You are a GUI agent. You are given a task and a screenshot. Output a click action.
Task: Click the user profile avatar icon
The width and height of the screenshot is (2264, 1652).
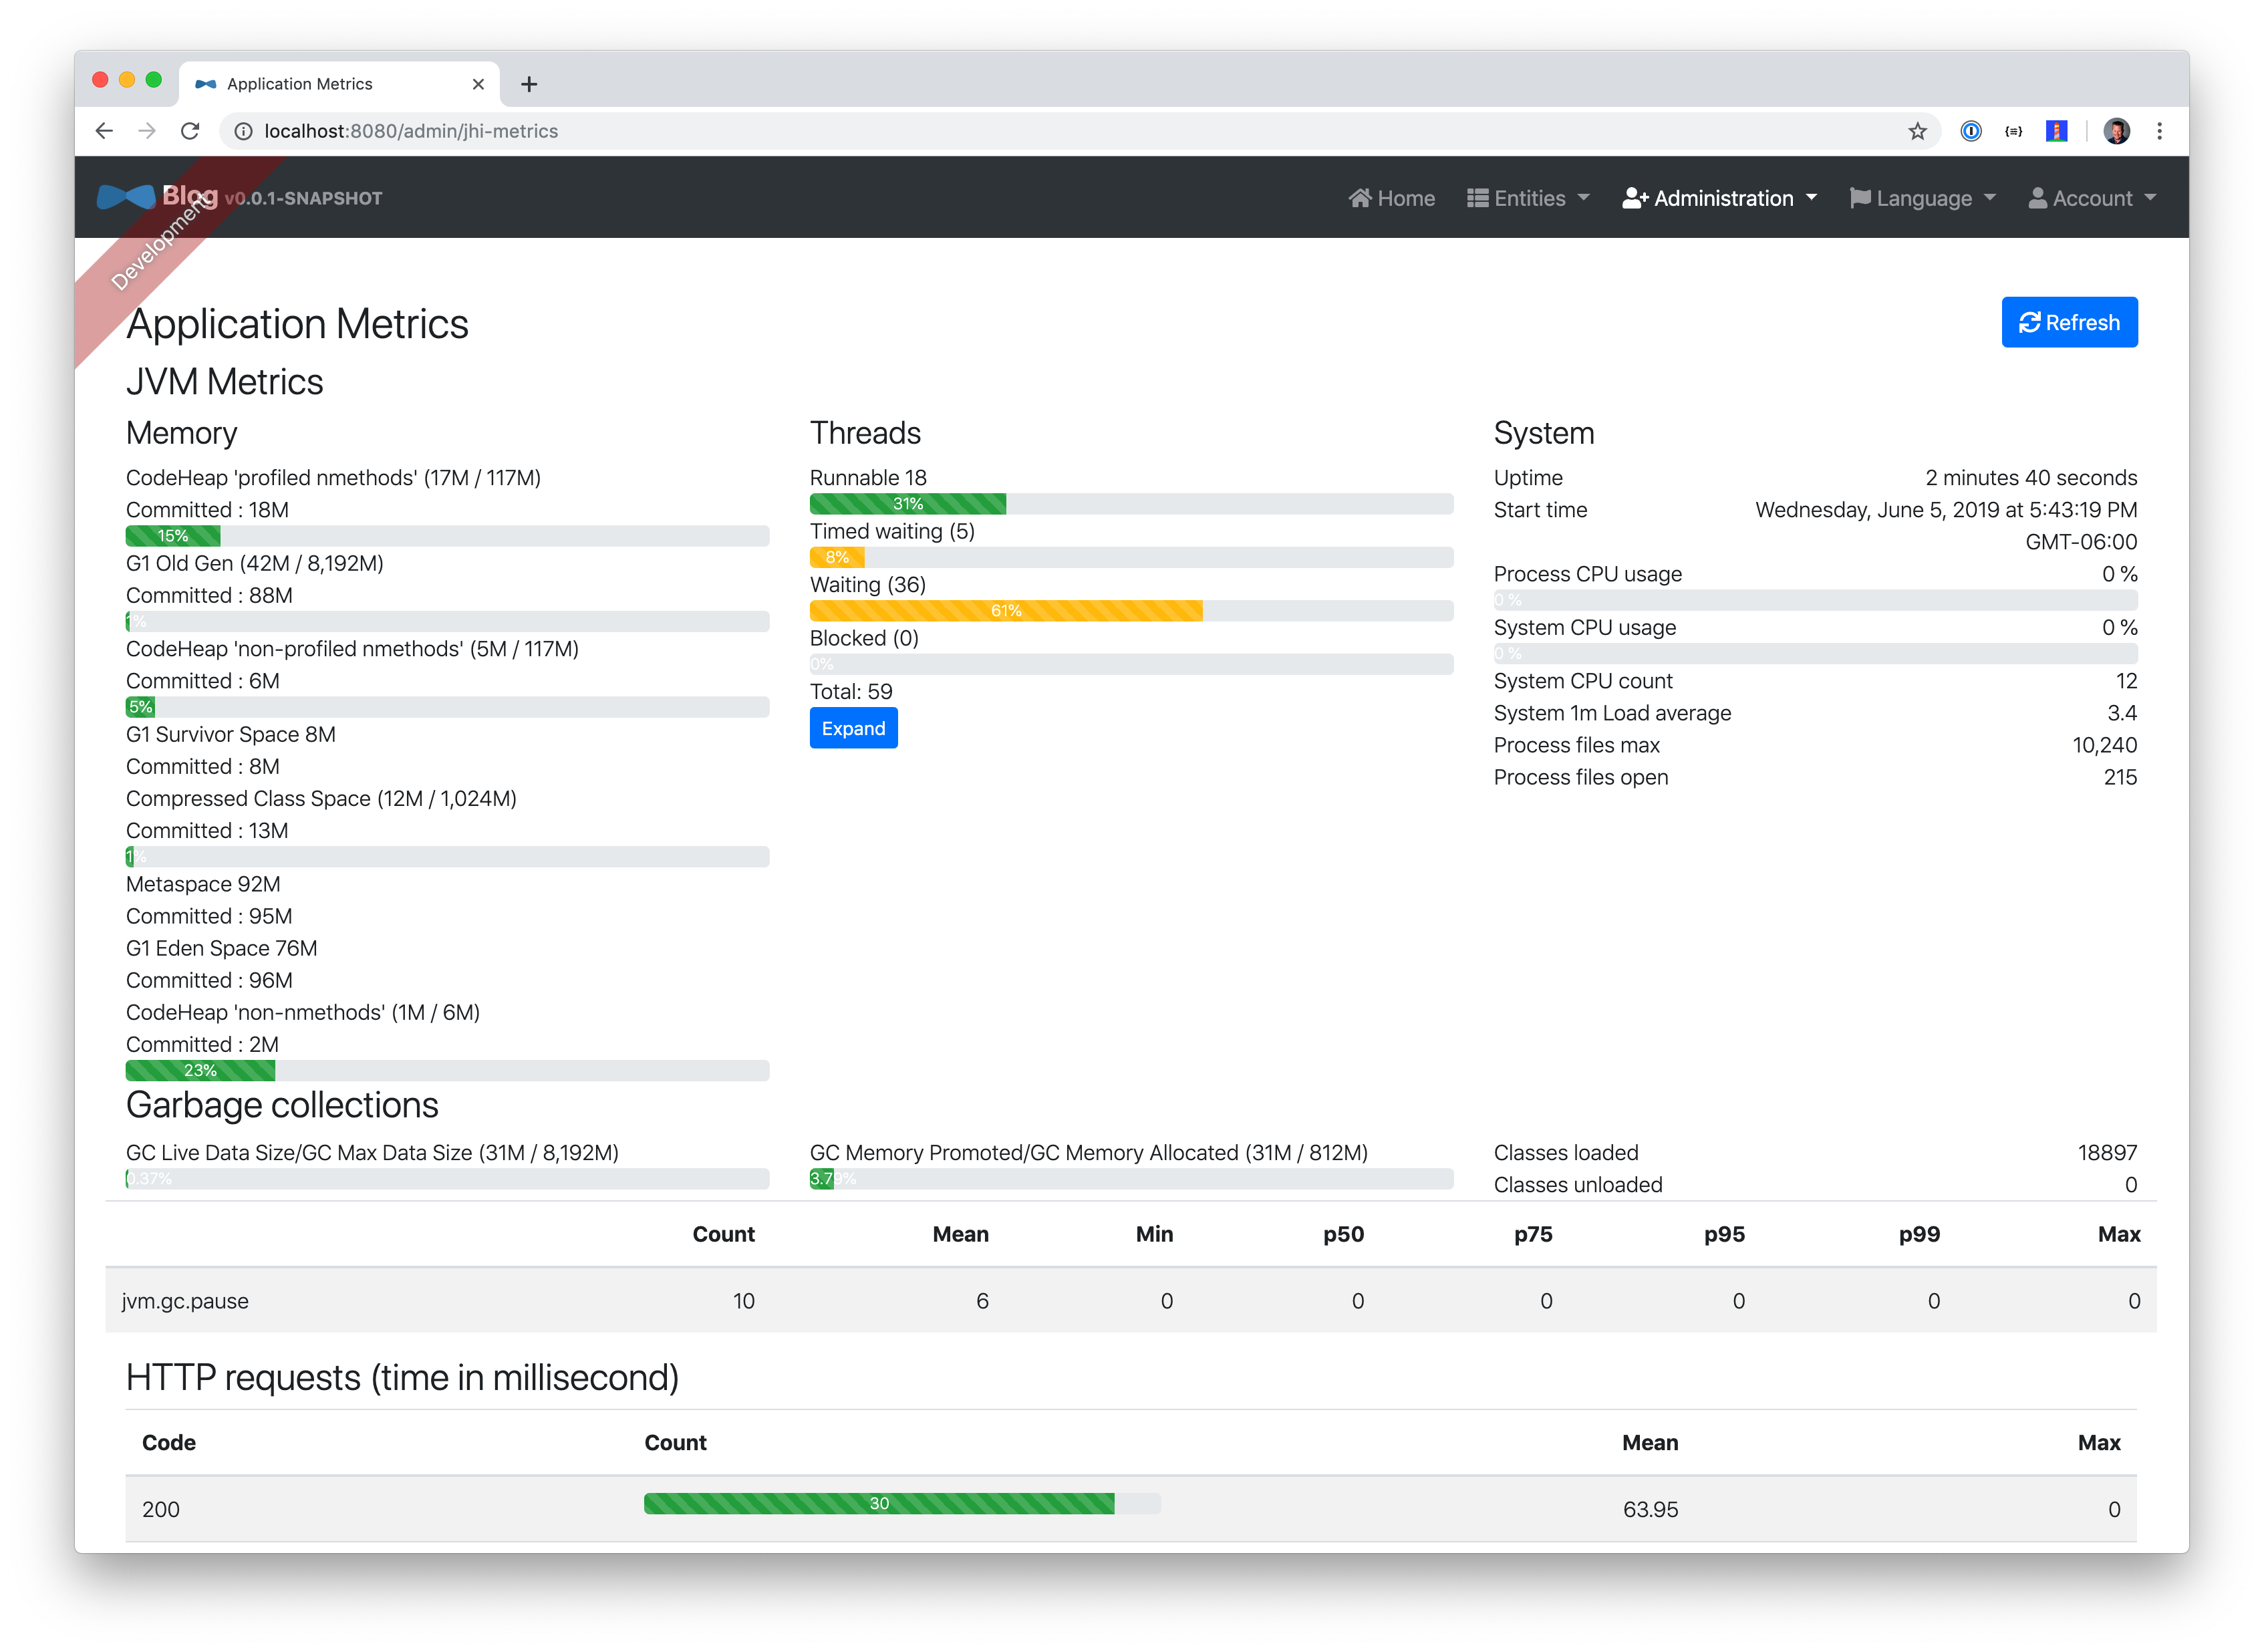pyautogui.click(x=2116, y=131)
